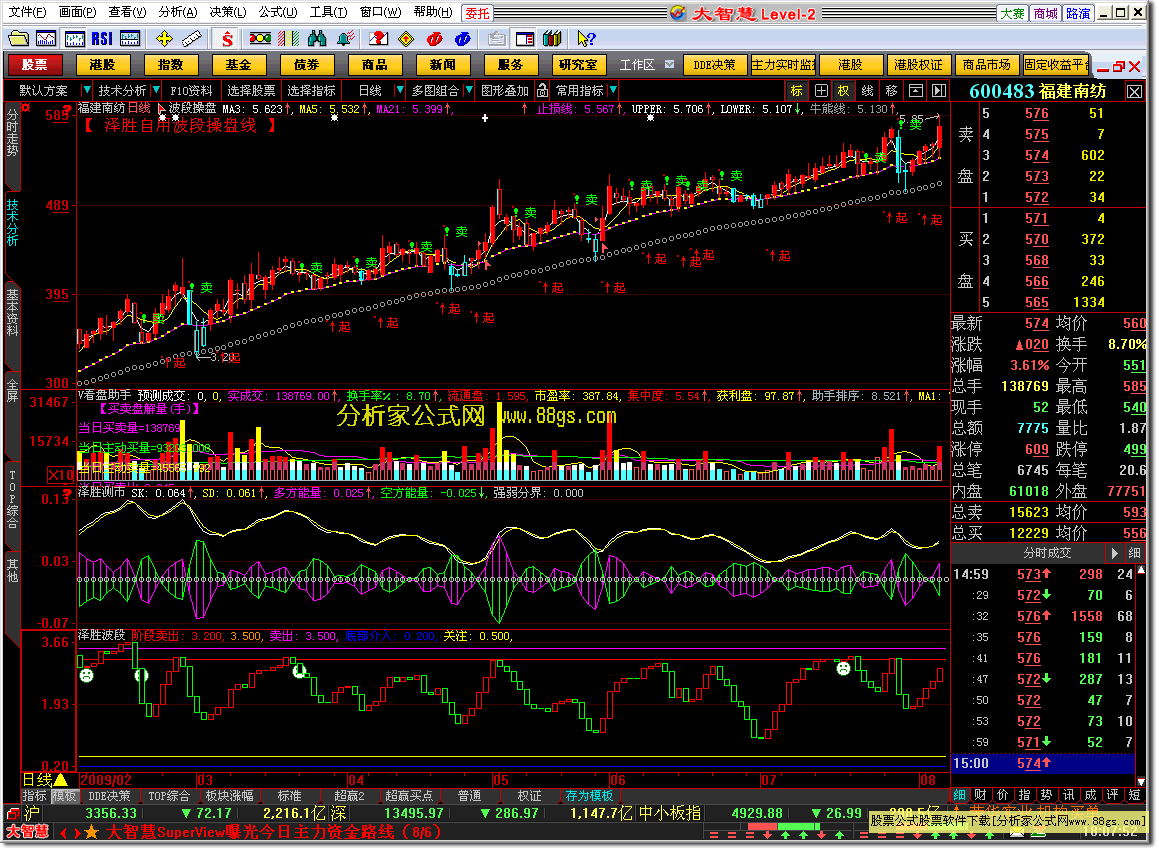Open the 文件(F) menu
This screenshot has height=850, width=1159.
pos(27,12)
